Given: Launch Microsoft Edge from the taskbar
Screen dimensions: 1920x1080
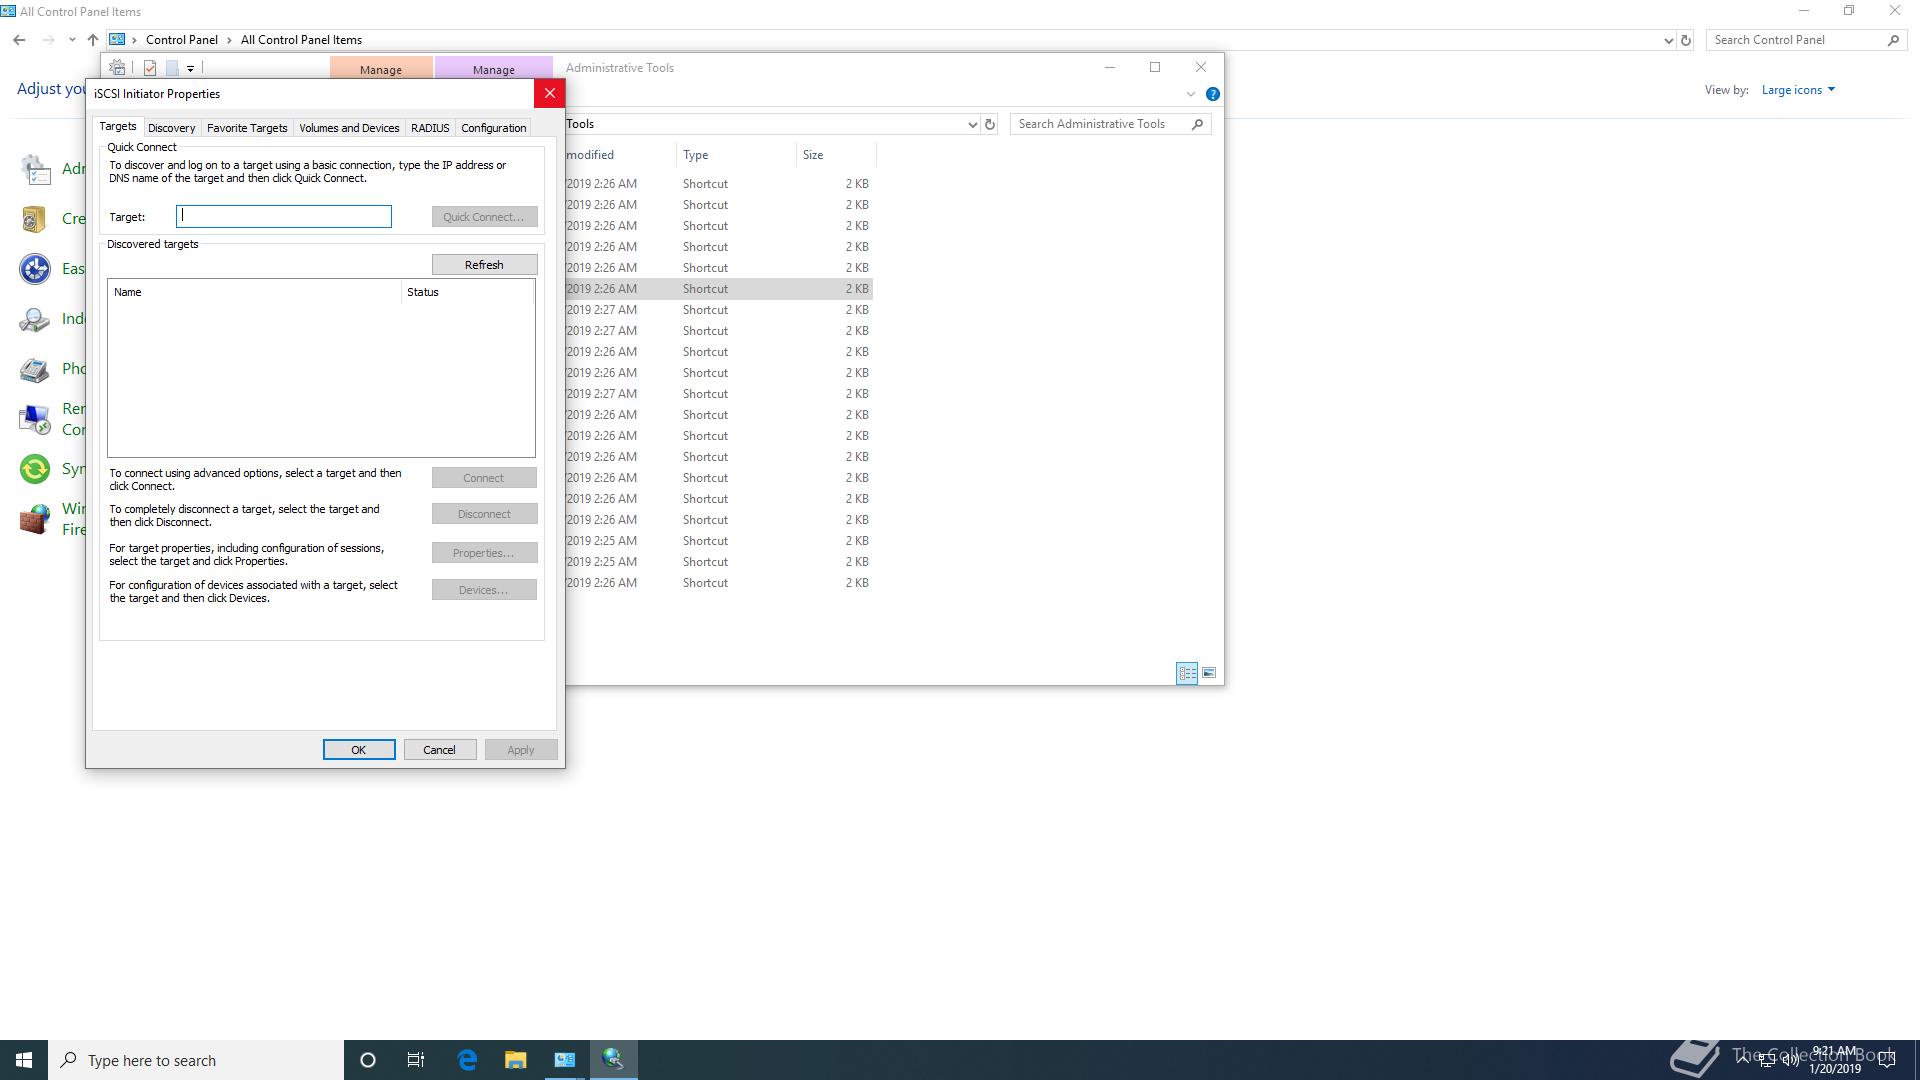Looking at the screenshot, I should point(467,1060).
